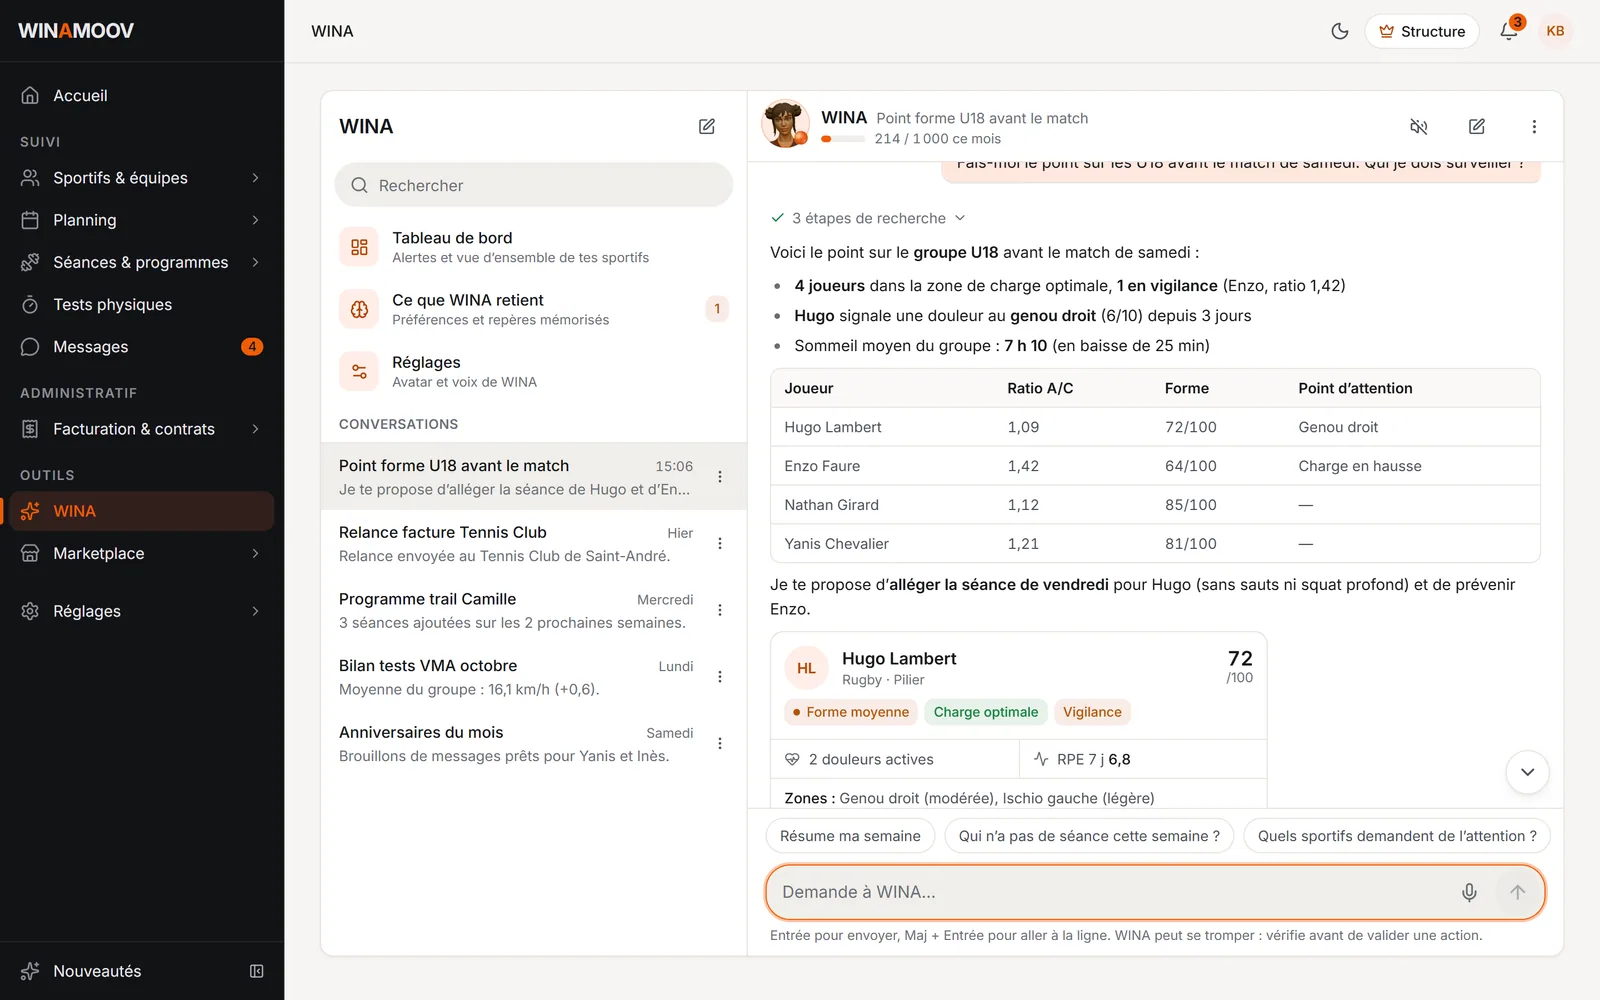1600x1000 pixels.
Task: Collapse the sidebar using the panel icon
Action: point(257,971)
